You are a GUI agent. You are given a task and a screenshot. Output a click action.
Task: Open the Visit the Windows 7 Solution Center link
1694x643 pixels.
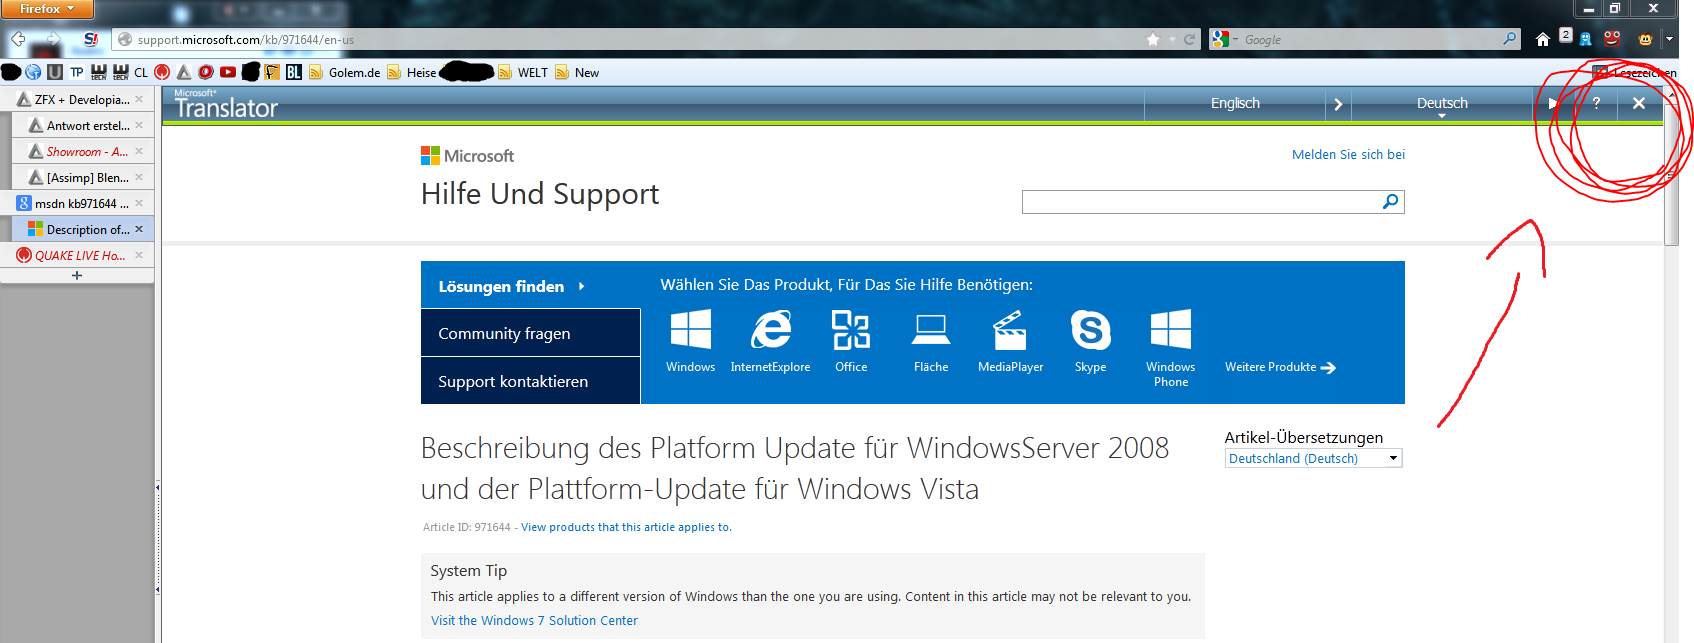pyautogui.click(x=534, y=620)
